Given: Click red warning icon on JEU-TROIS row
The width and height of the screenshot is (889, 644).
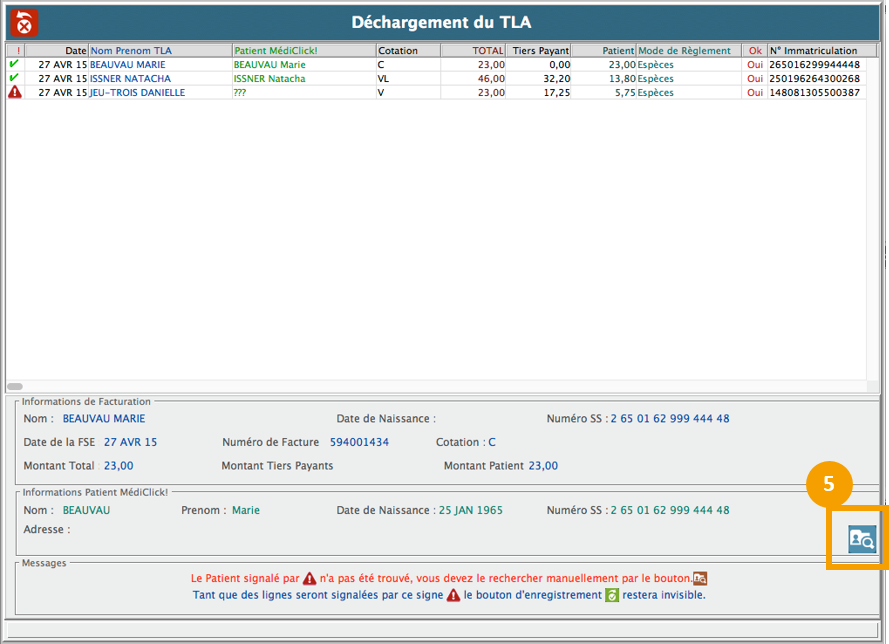Looking at the screenshot, I should (14, 92).
